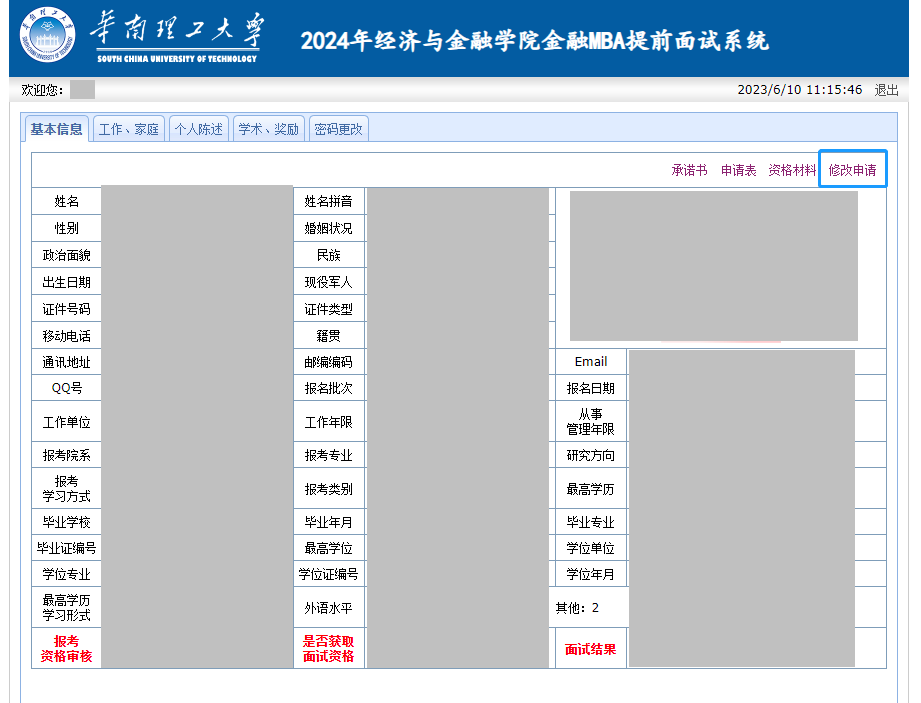Click the university emblem logo
Viewport: 921px width, 703px height.
[48, 35]
